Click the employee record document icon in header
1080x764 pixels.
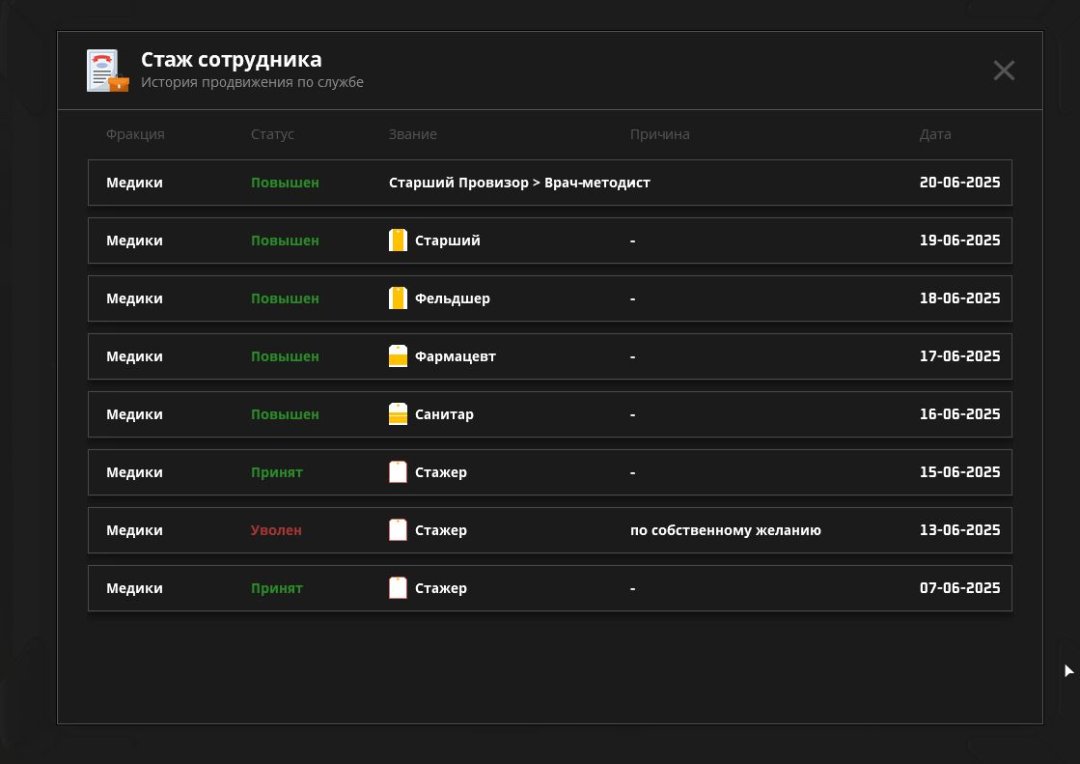pyautogui.click(x=107, y=71)
